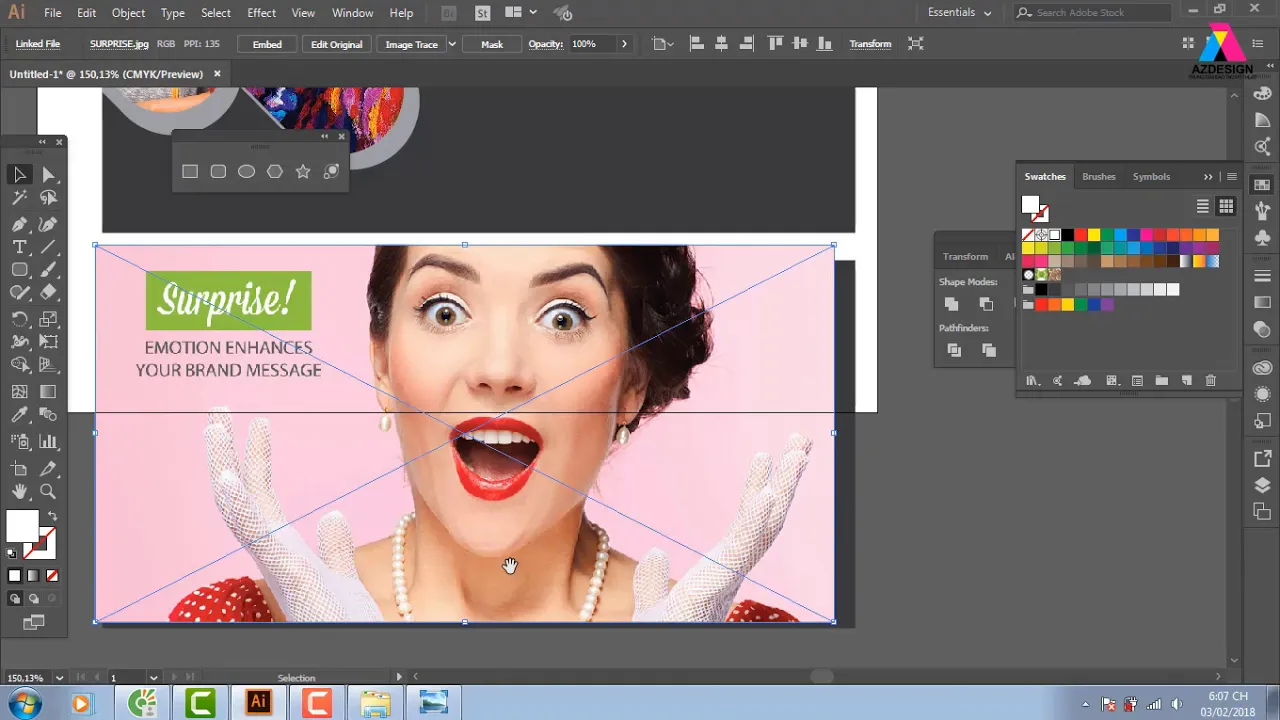Open the Object menu

pos(128,13)
